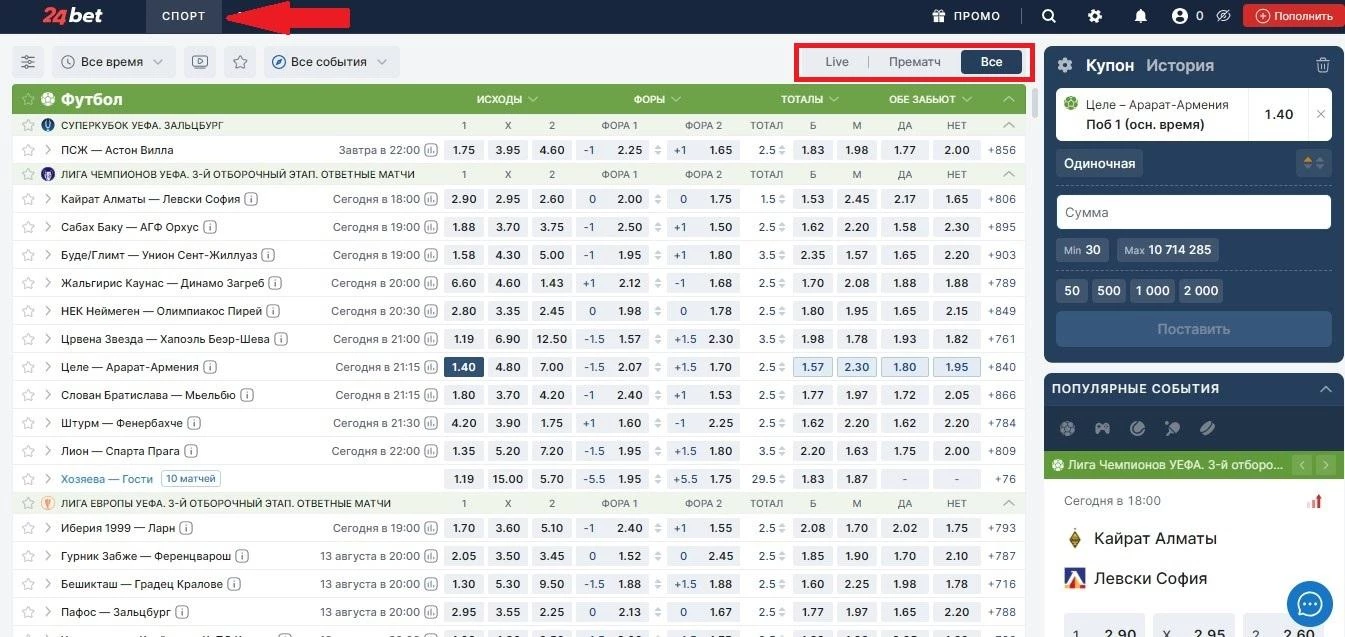Viewport: 1345px width, 637px height.
Task: Open ФОРЫ market dropdown
Action: 656,99
